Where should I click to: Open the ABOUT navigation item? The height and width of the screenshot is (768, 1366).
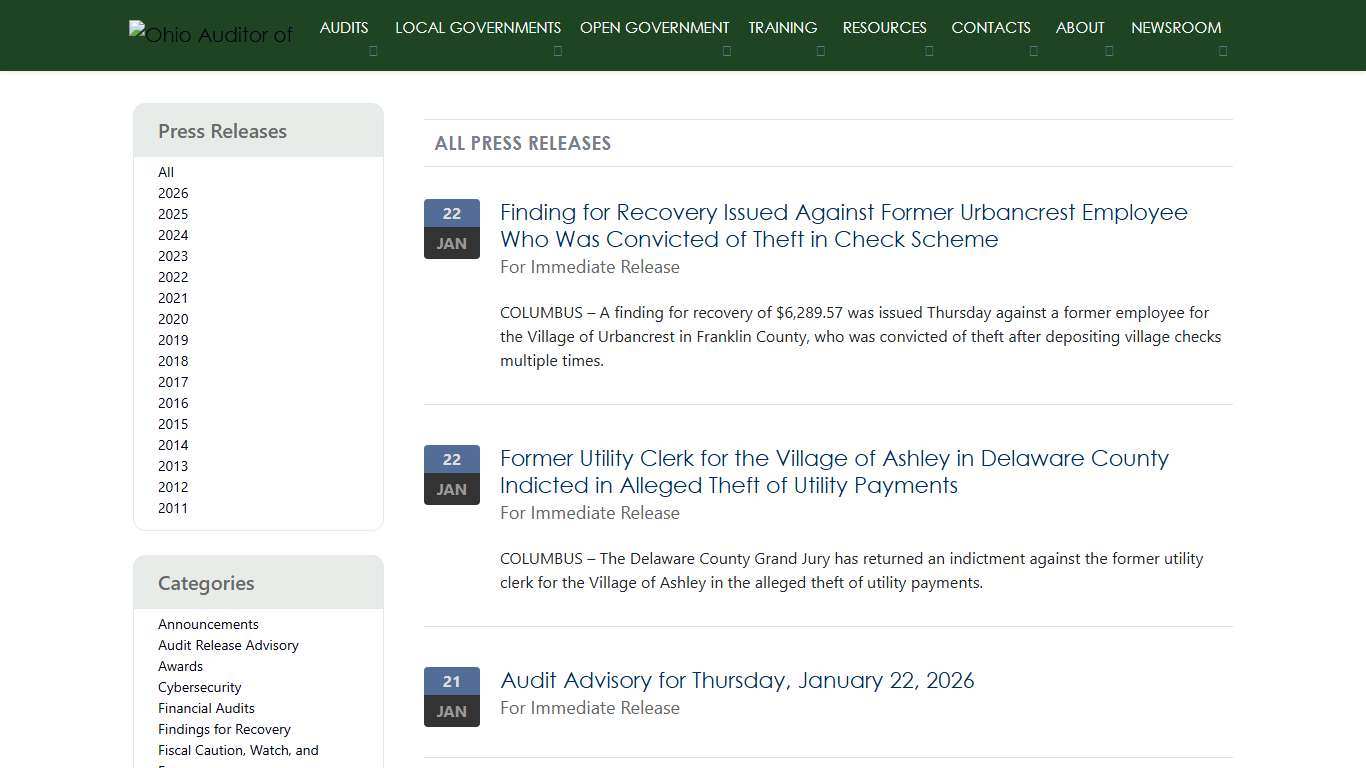(1079, 27)
